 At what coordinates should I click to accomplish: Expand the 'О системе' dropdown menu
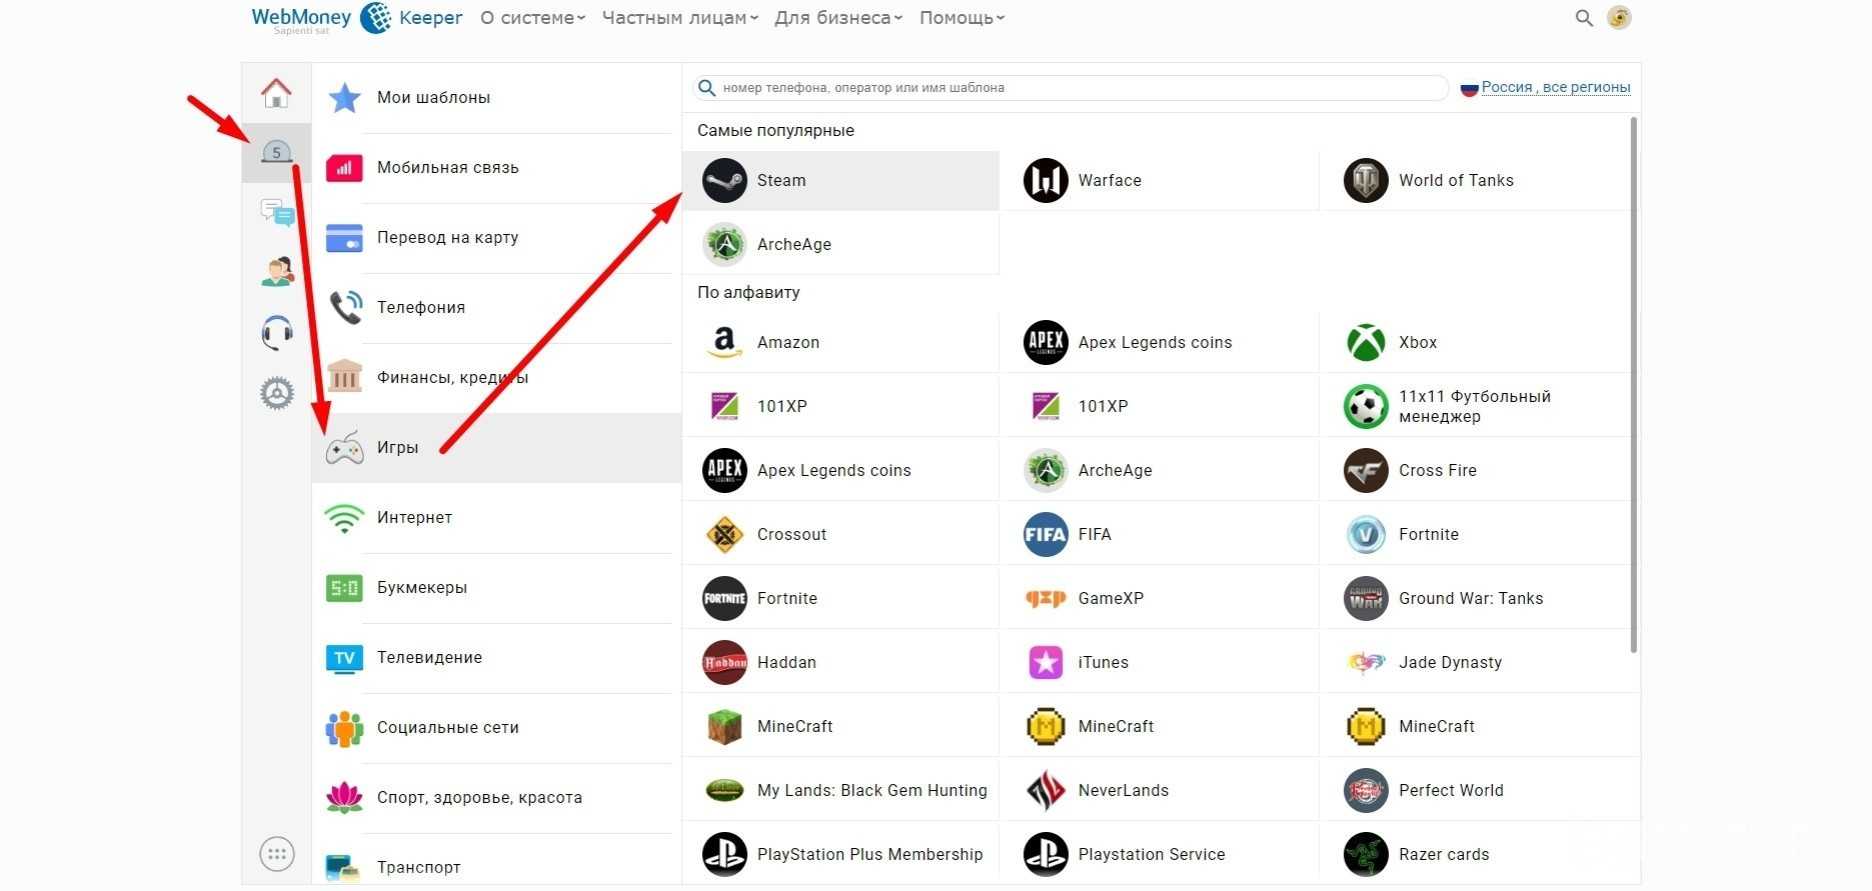click(532, 18)
